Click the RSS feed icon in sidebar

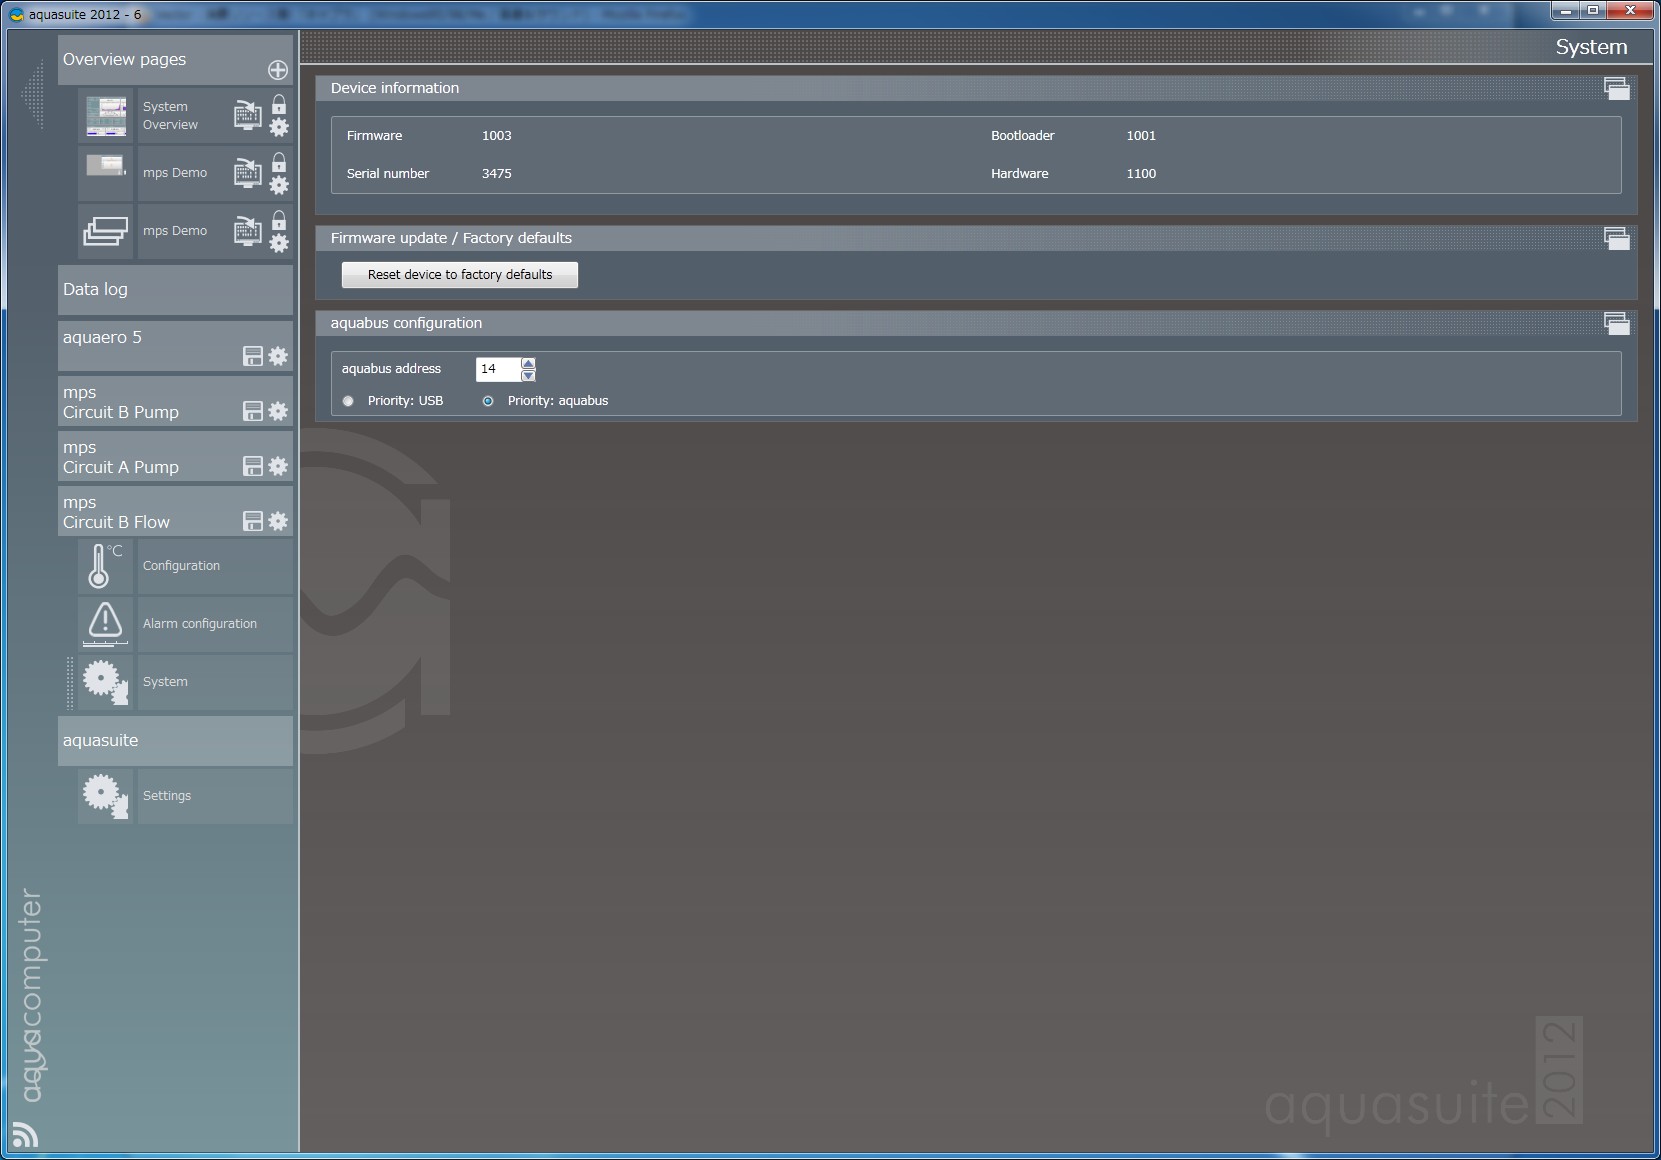tap(25, 1135)
